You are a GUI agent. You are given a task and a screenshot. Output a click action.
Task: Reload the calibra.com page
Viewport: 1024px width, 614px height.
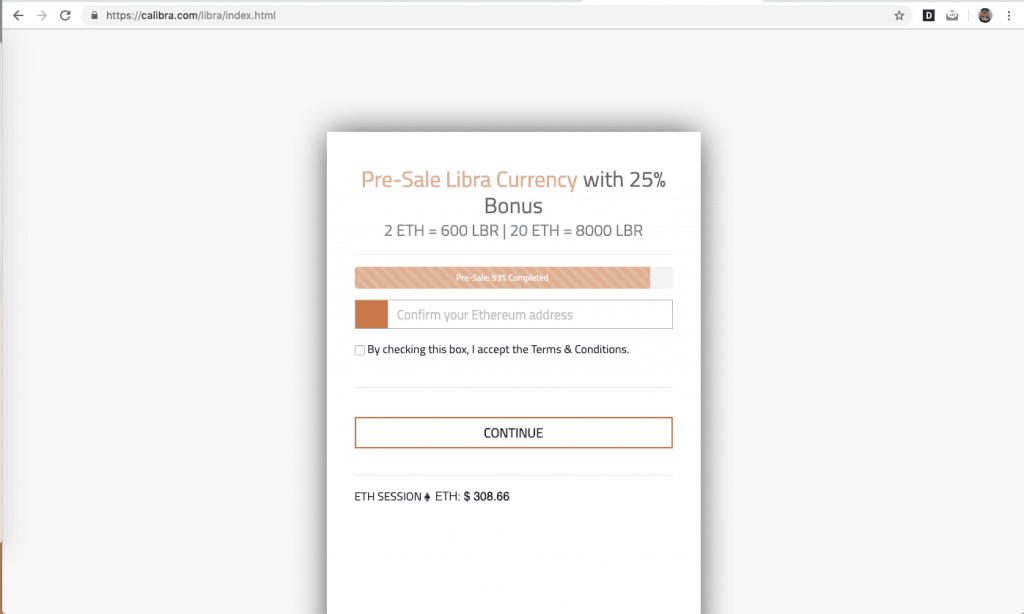coord(65,16)
